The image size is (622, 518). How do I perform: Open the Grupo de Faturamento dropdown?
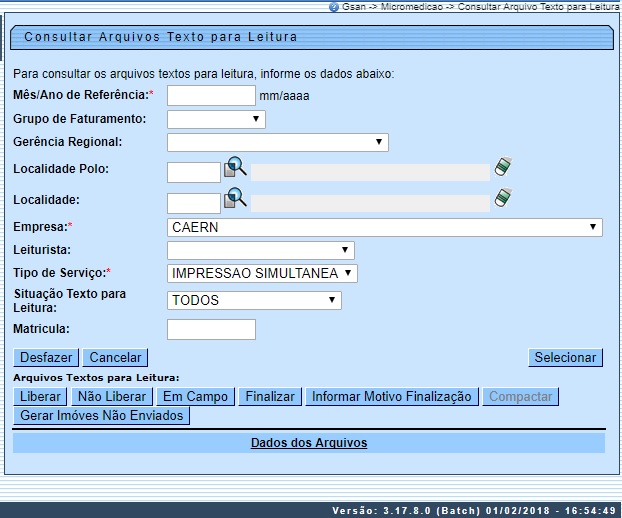(x=216, y=120)
